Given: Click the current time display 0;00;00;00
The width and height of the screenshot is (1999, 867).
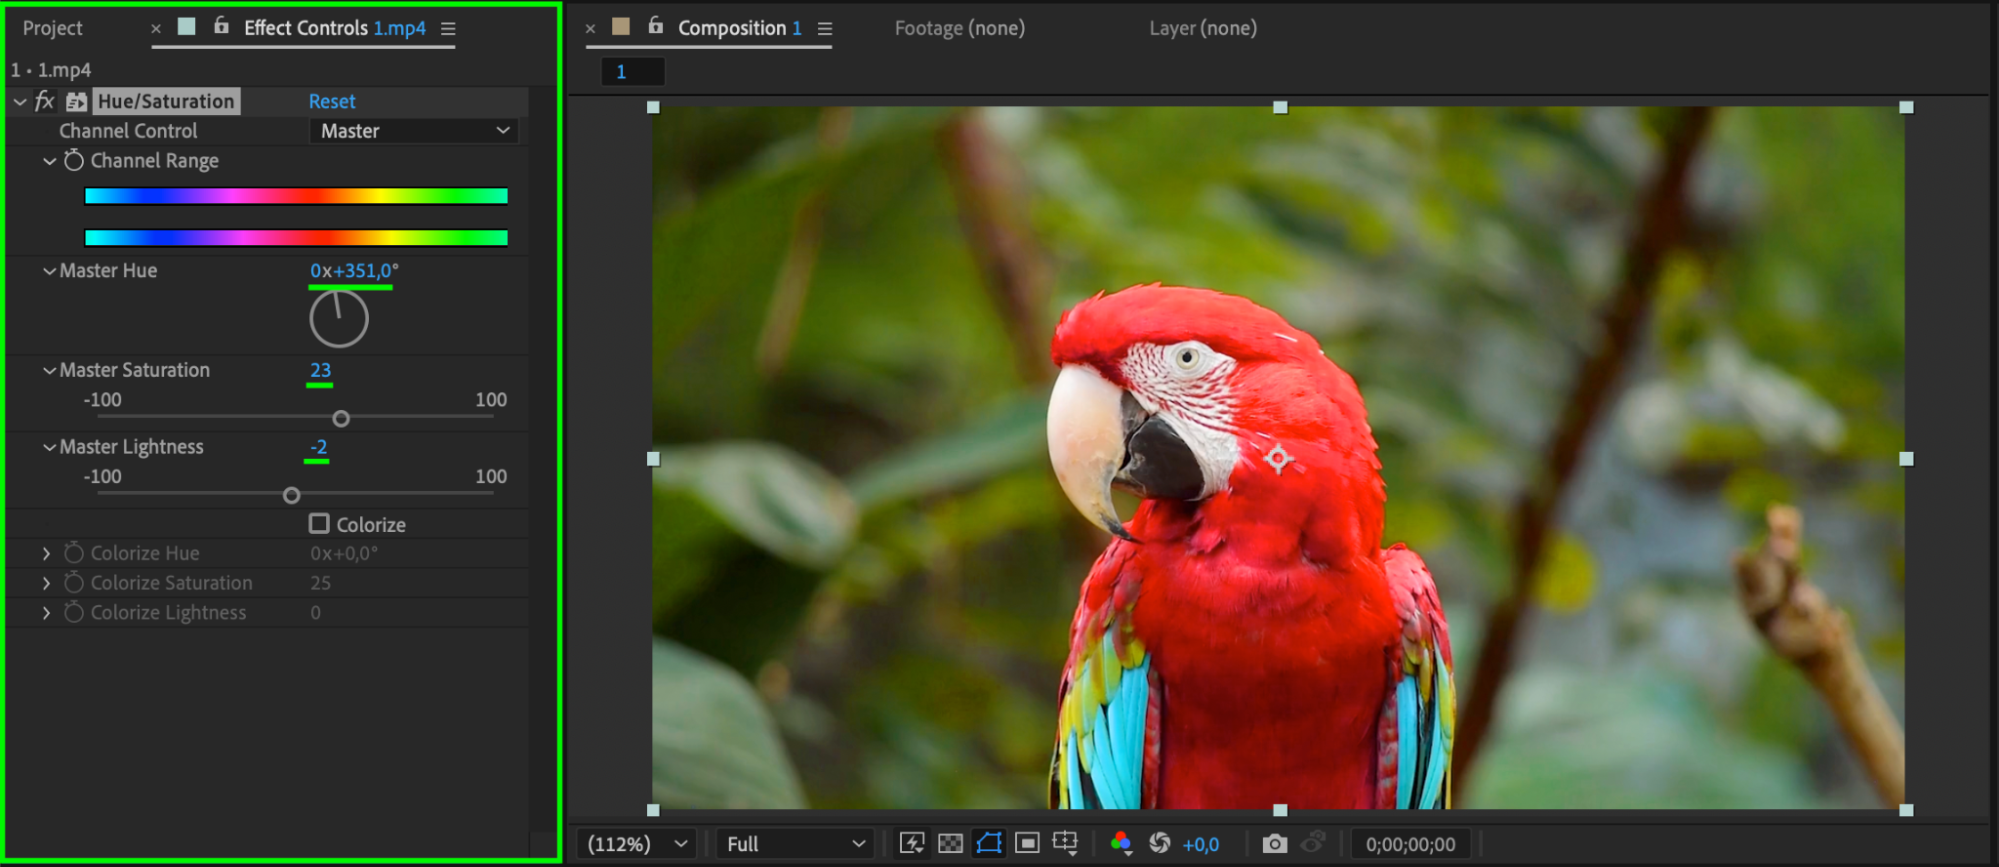Looking at the screenshot, I should click(1410, 844).
